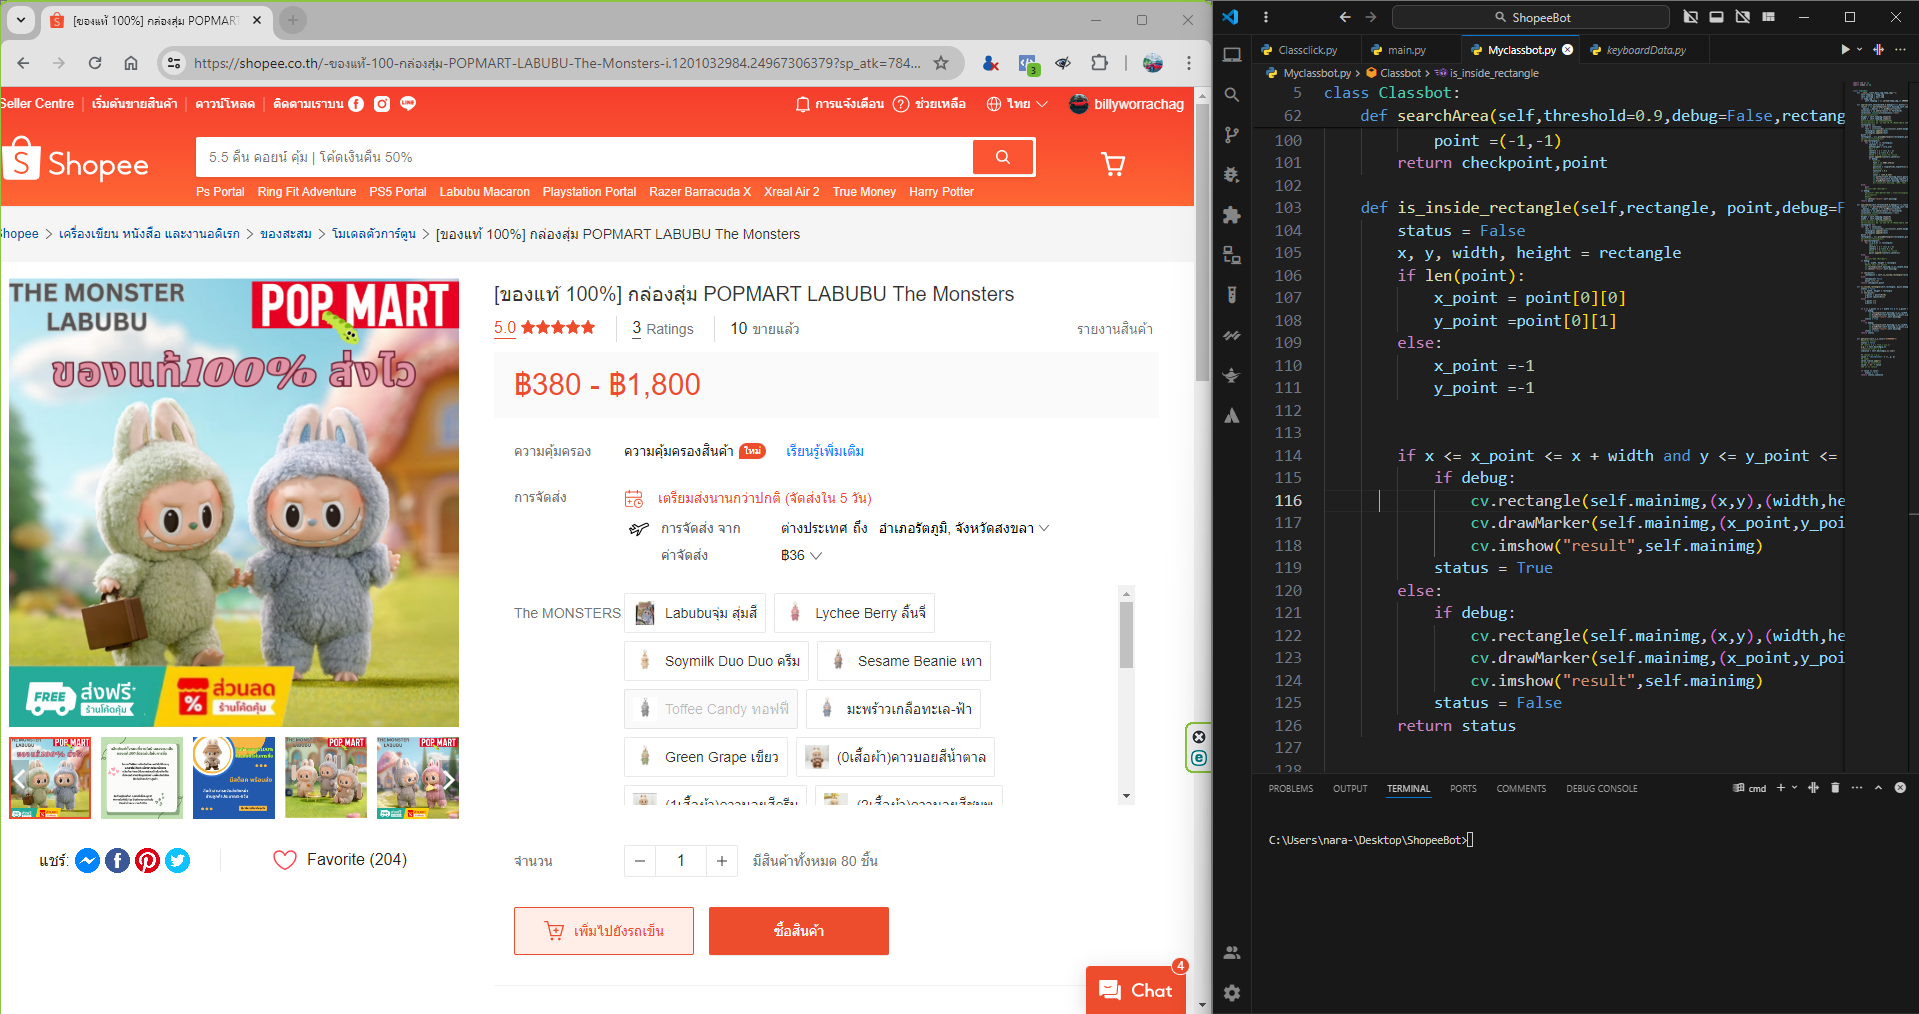This screenshot has width=1919, height=1014.
Task: Close the VS Code bottom panel
Action: point(1900,788)
